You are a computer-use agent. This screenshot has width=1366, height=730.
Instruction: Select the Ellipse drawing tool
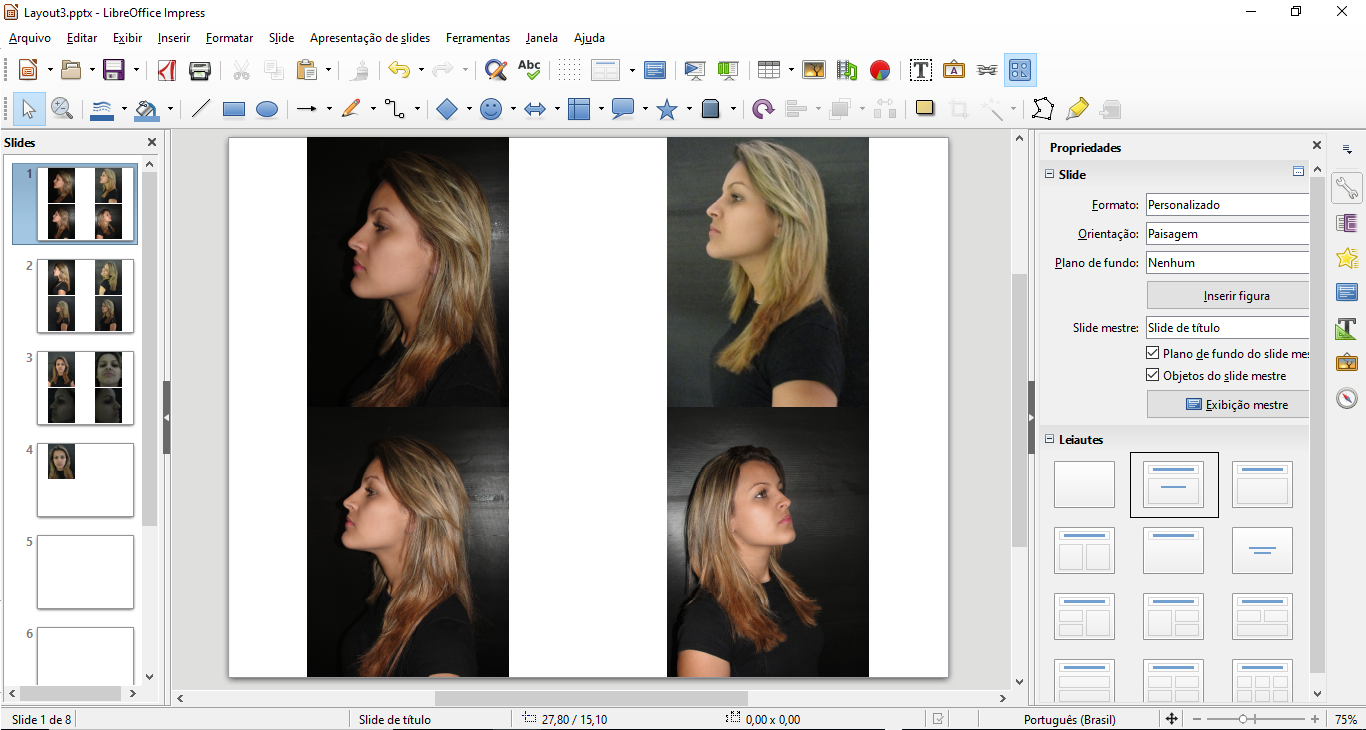click(x=267, y=109)
